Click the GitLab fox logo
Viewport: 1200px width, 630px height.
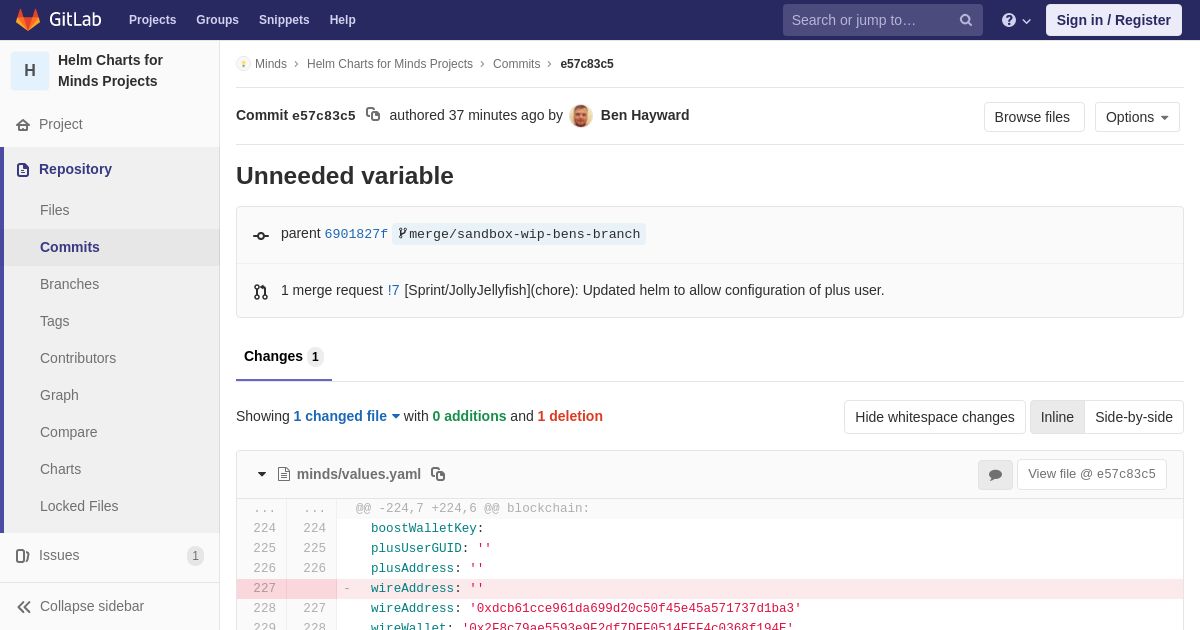coord(28,20)
